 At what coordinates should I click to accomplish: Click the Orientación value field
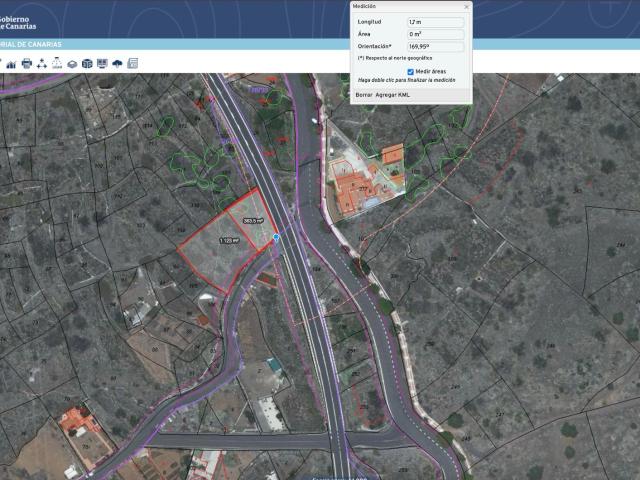434,46
